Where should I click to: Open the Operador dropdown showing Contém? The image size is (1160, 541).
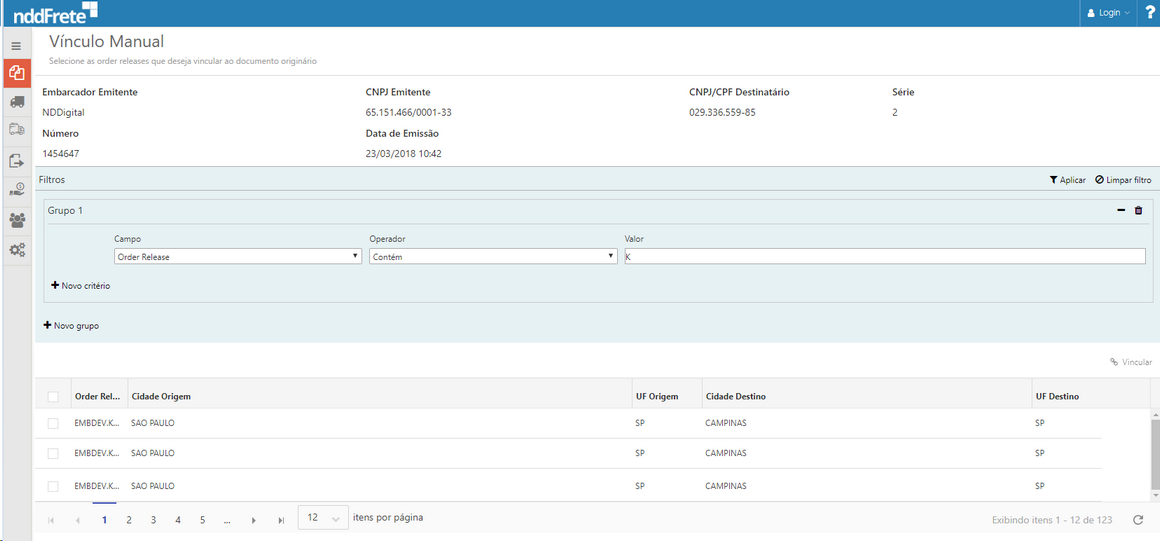(493, 257)
